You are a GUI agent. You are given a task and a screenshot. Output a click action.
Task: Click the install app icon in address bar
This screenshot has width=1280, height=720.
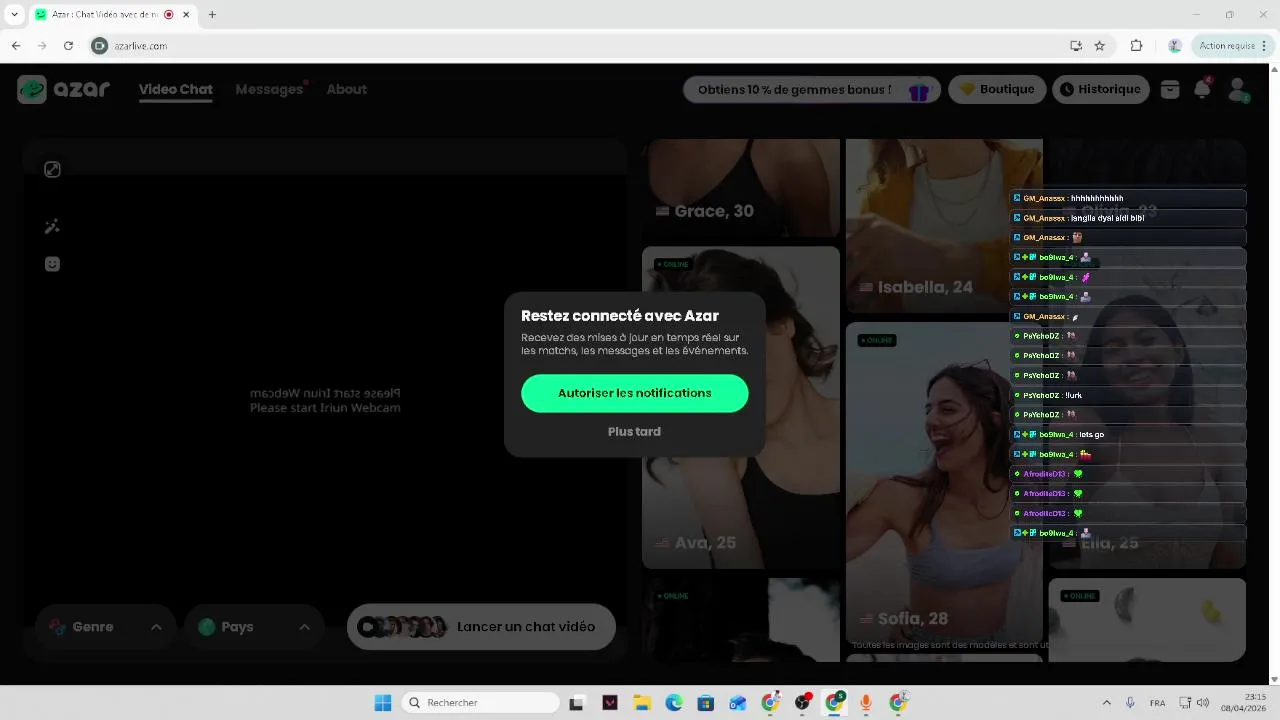pyautogui.click(x=1076, y=45)
